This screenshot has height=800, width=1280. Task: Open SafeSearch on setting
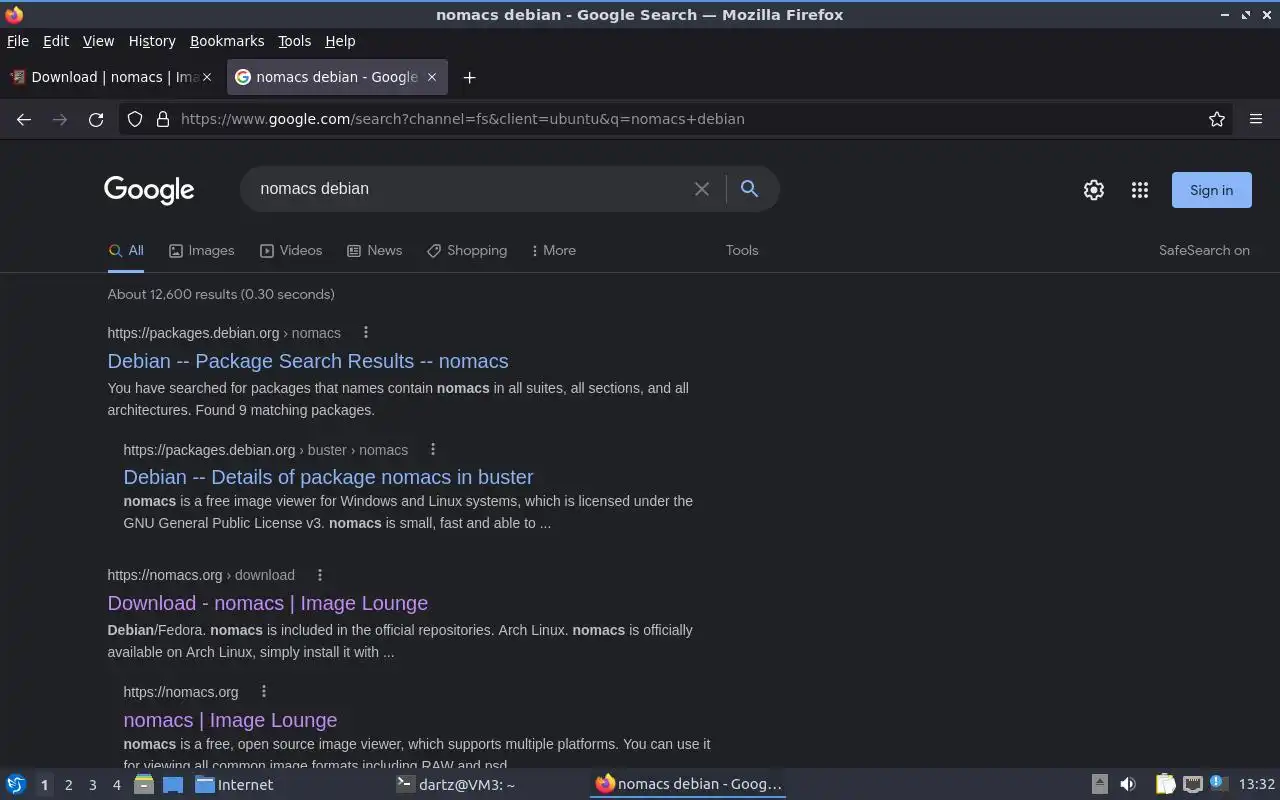pyautogui.click(x=1204, y=250)
